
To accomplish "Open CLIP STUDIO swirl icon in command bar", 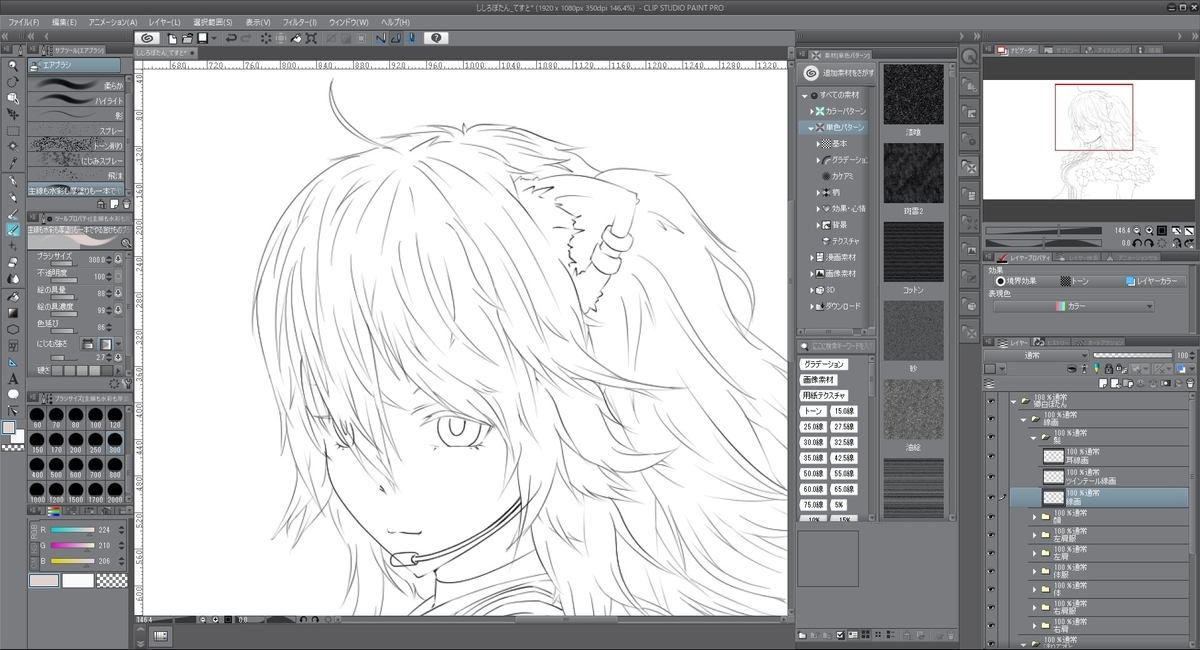I will click(x=147, y=38).
